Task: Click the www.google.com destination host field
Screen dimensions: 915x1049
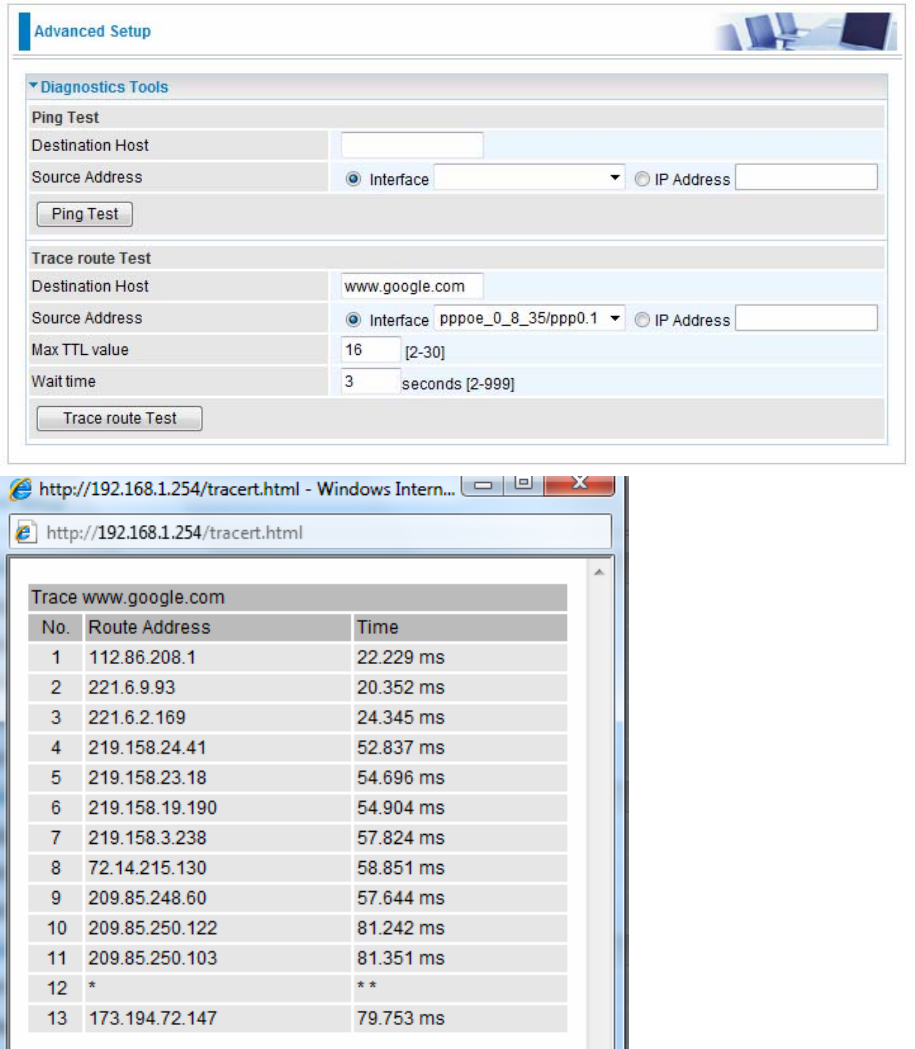Action: tap(412, 286)
